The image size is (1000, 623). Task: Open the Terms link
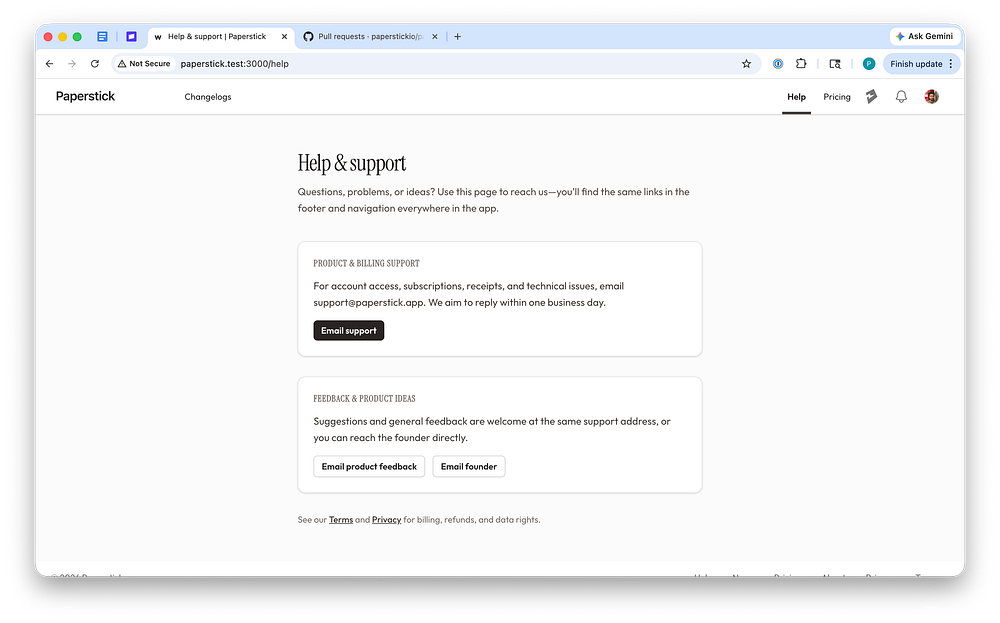[x=341, y=520]
